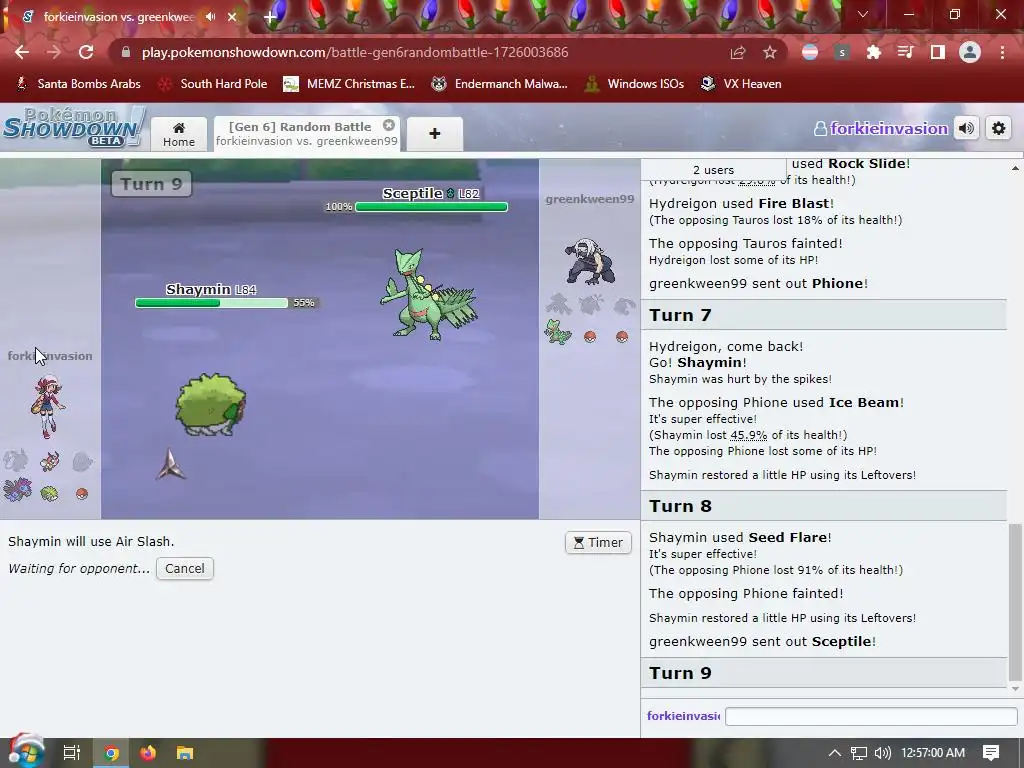Open Showdown options gear
Viewport: 1024px width, 768px height.
pyautogui.click(x=999, y=129)
